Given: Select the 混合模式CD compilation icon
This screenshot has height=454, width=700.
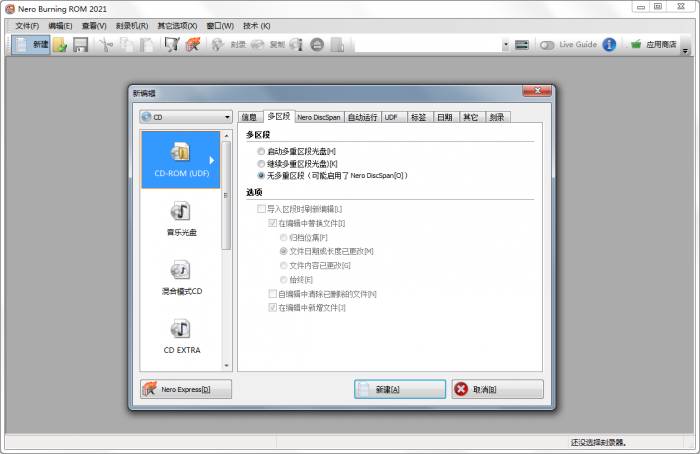Looking at the screenshot, I should 180,276.
